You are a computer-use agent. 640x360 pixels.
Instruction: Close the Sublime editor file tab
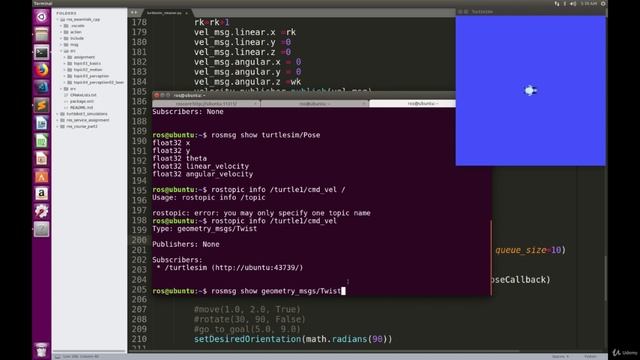(187, 13)
